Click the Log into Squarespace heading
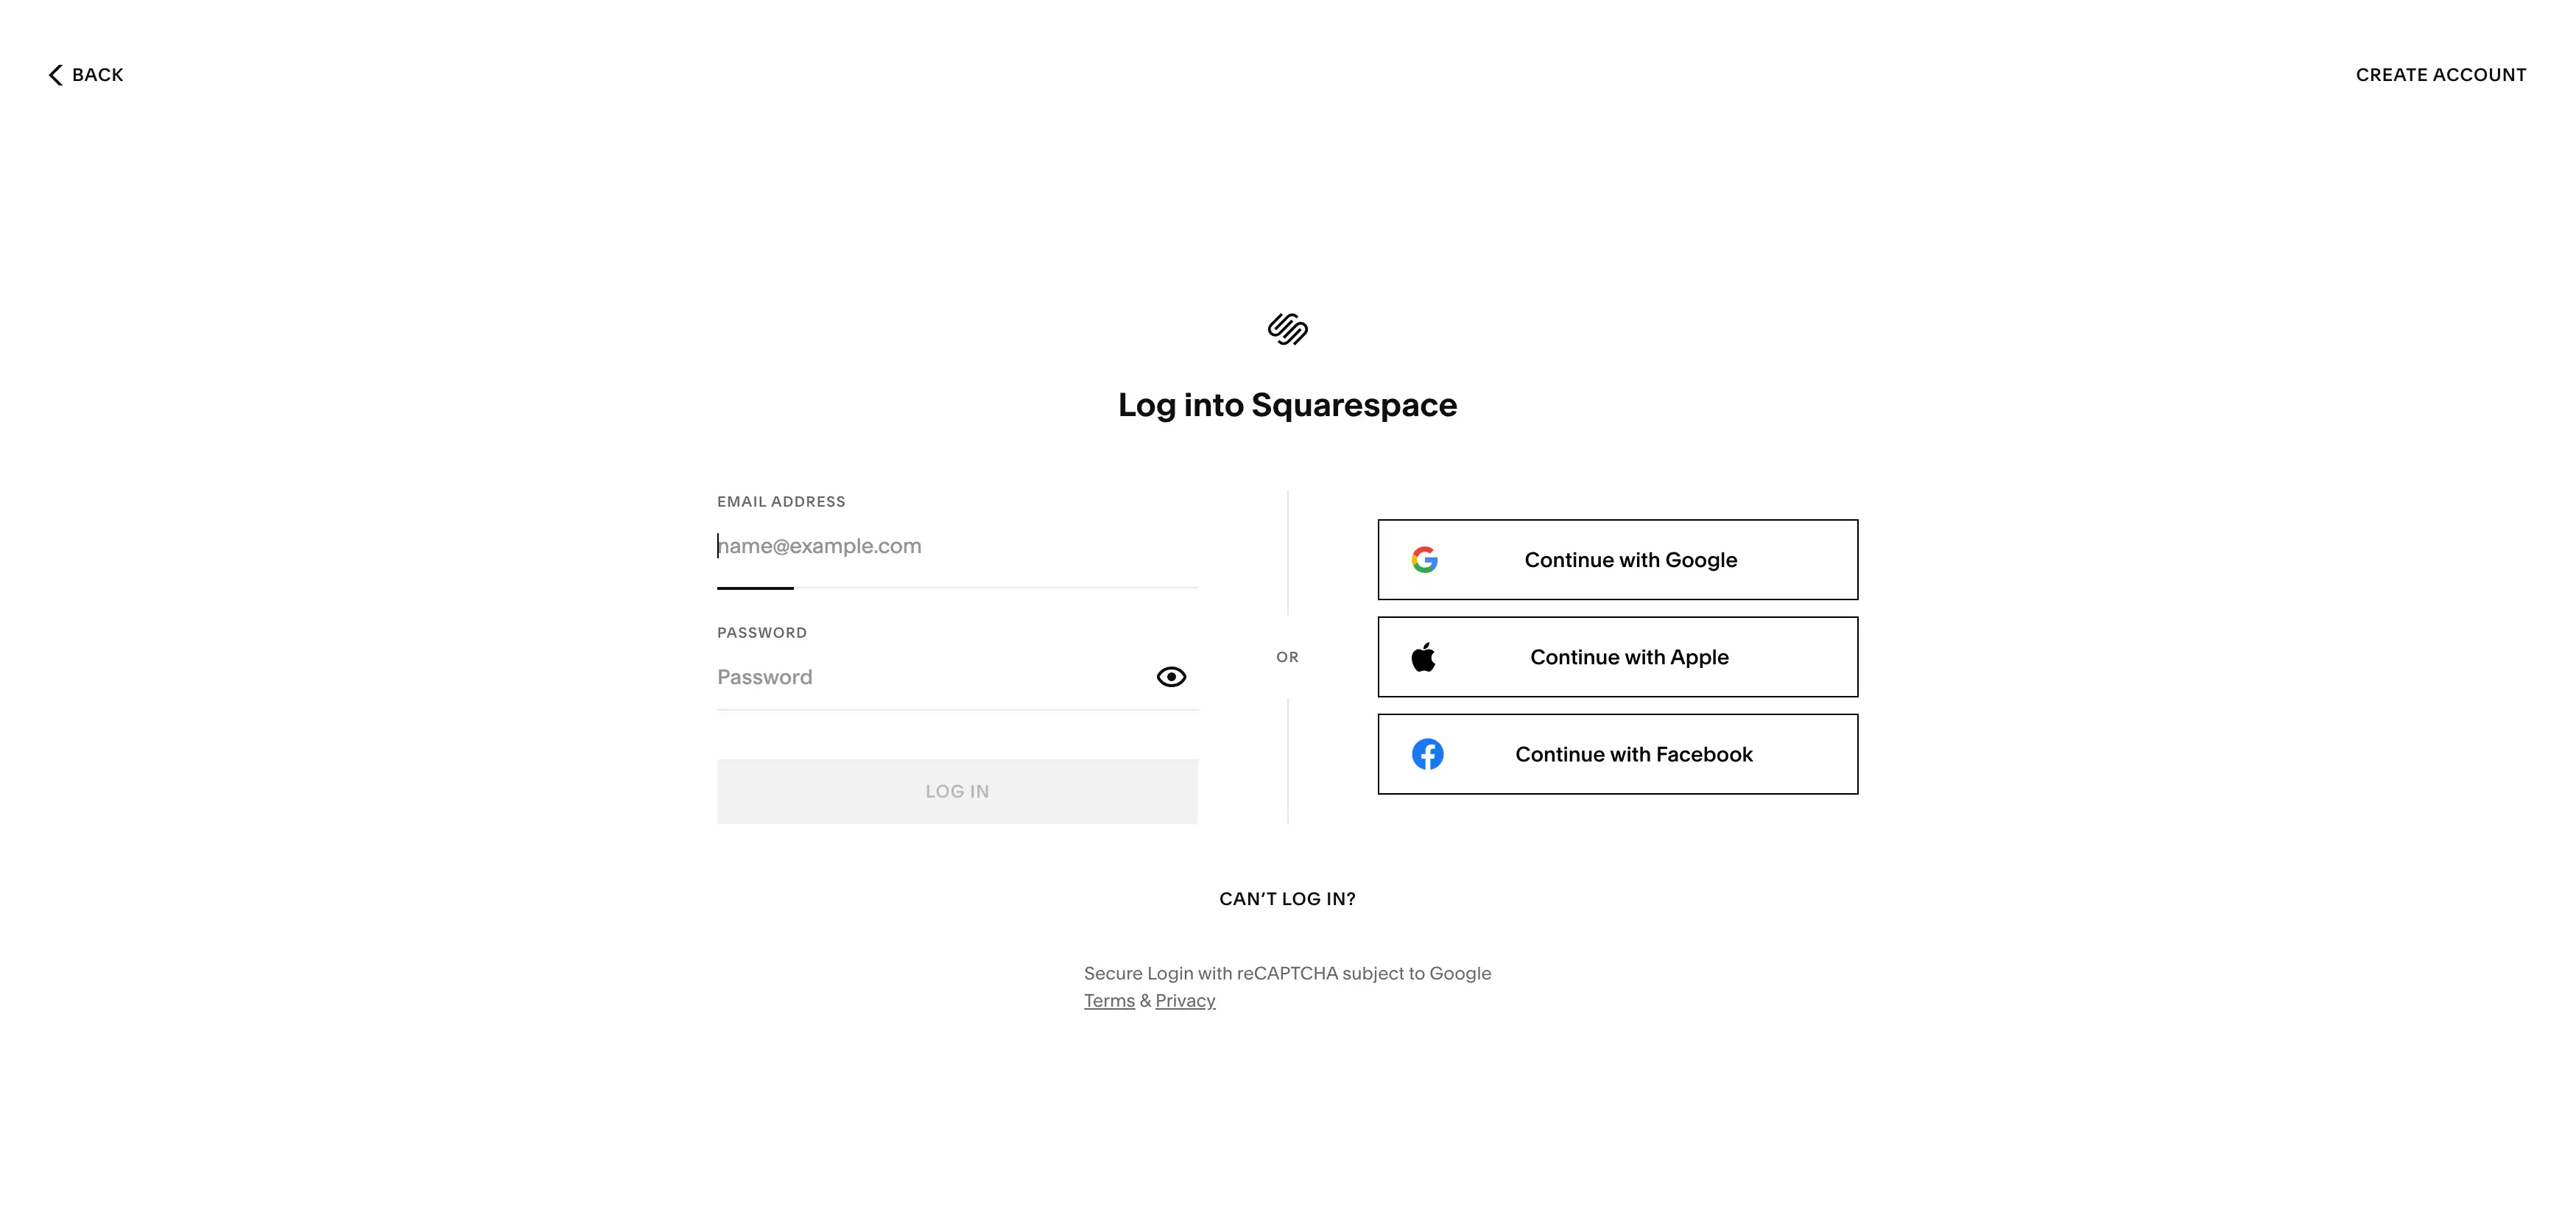Screen dimensions: 2576x1224 (1287, 404)
